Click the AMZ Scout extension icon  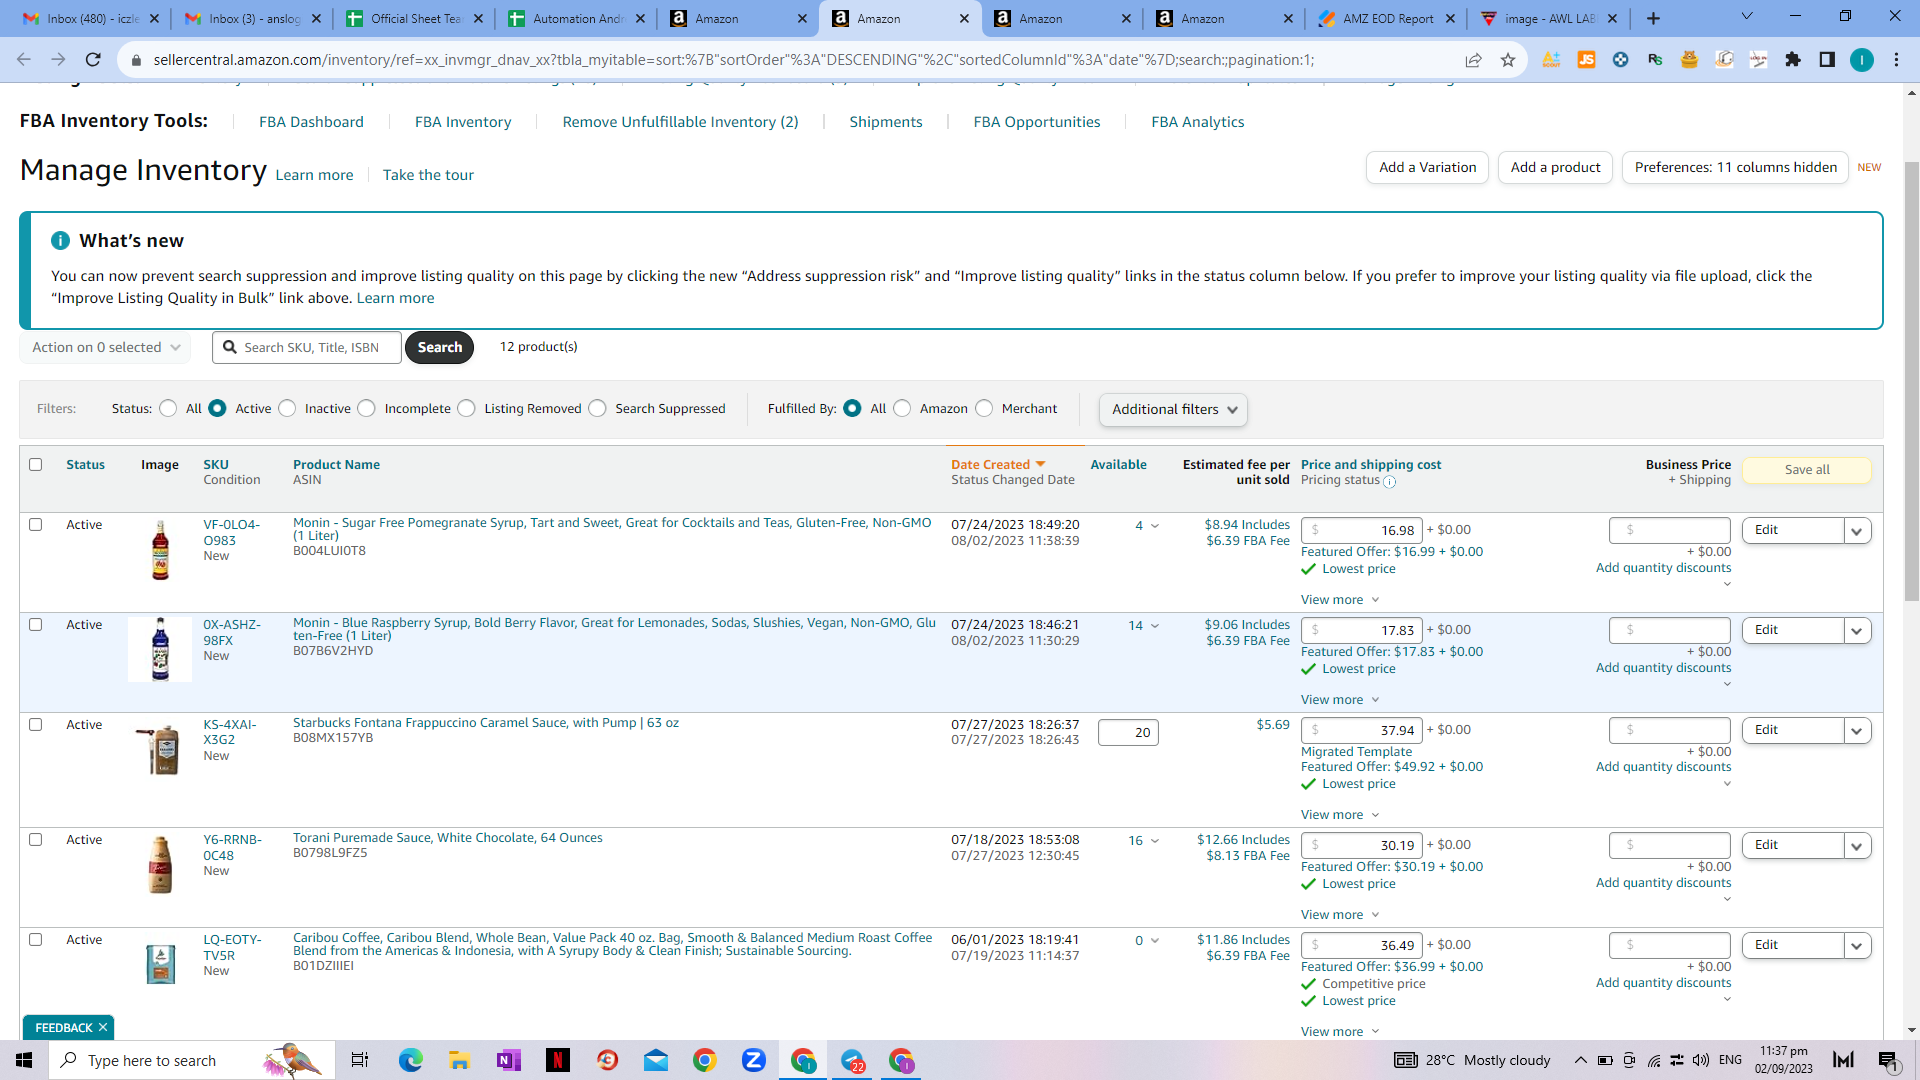pos(1551,60)
